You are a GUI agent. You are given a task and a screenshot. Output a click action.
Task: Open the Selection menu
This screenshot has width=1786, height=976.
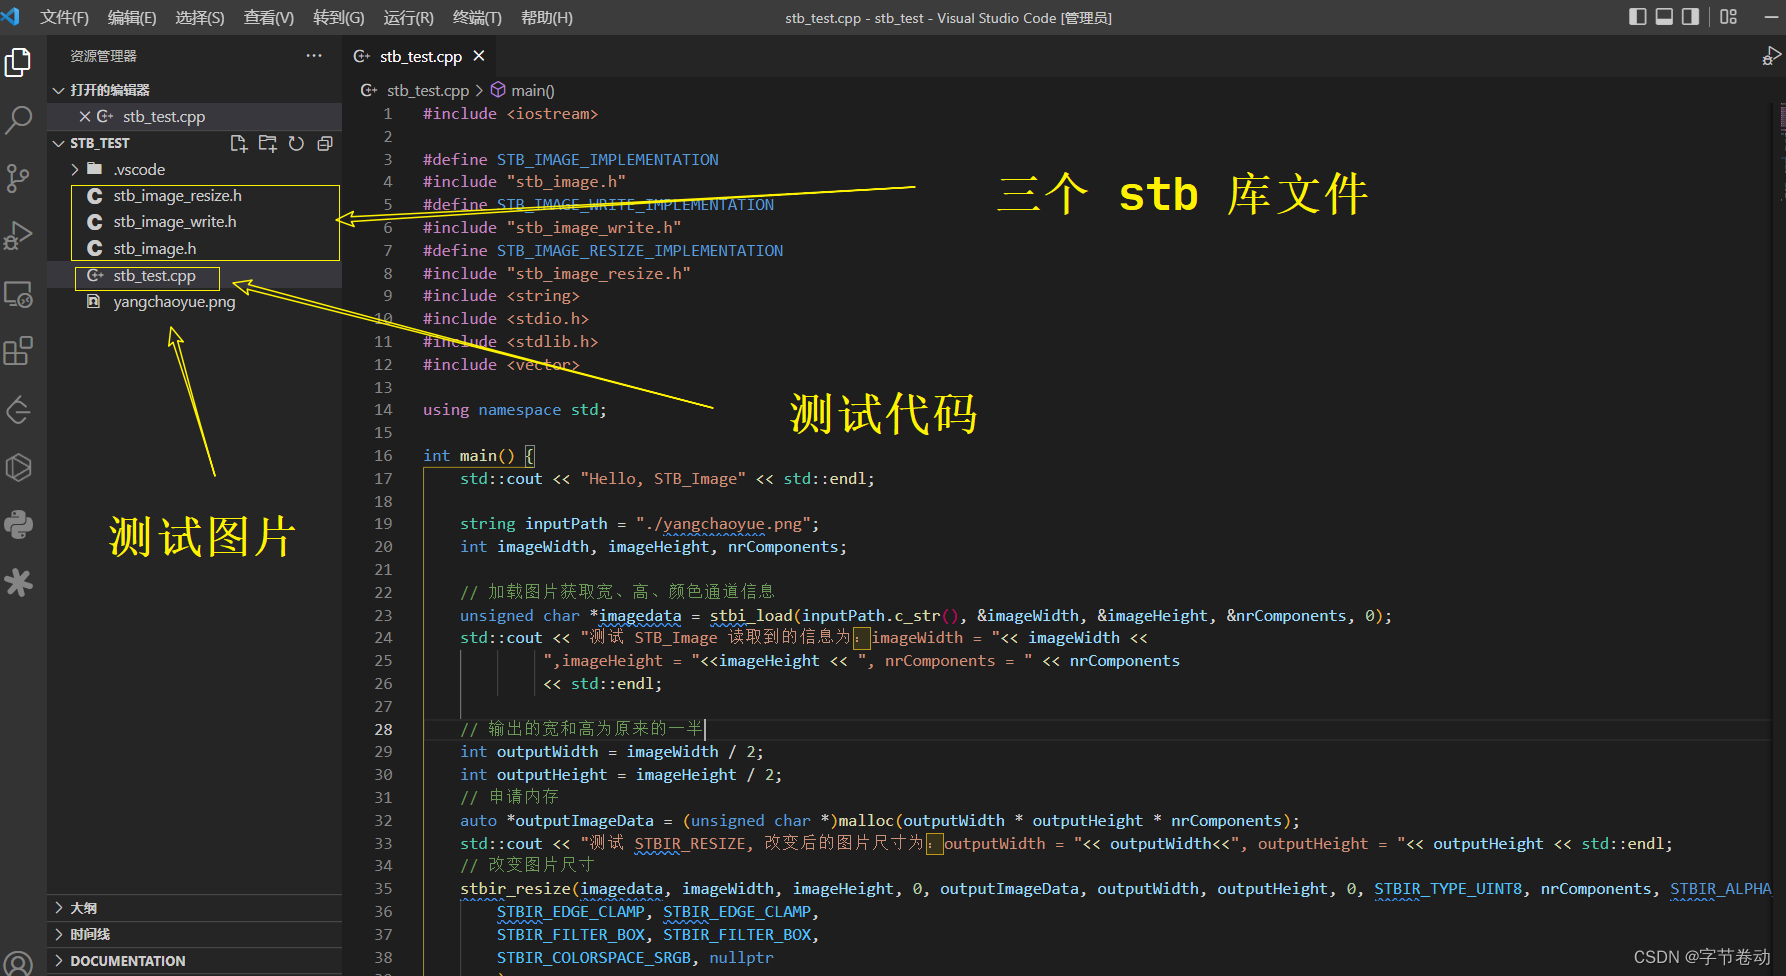coord(199,17)
